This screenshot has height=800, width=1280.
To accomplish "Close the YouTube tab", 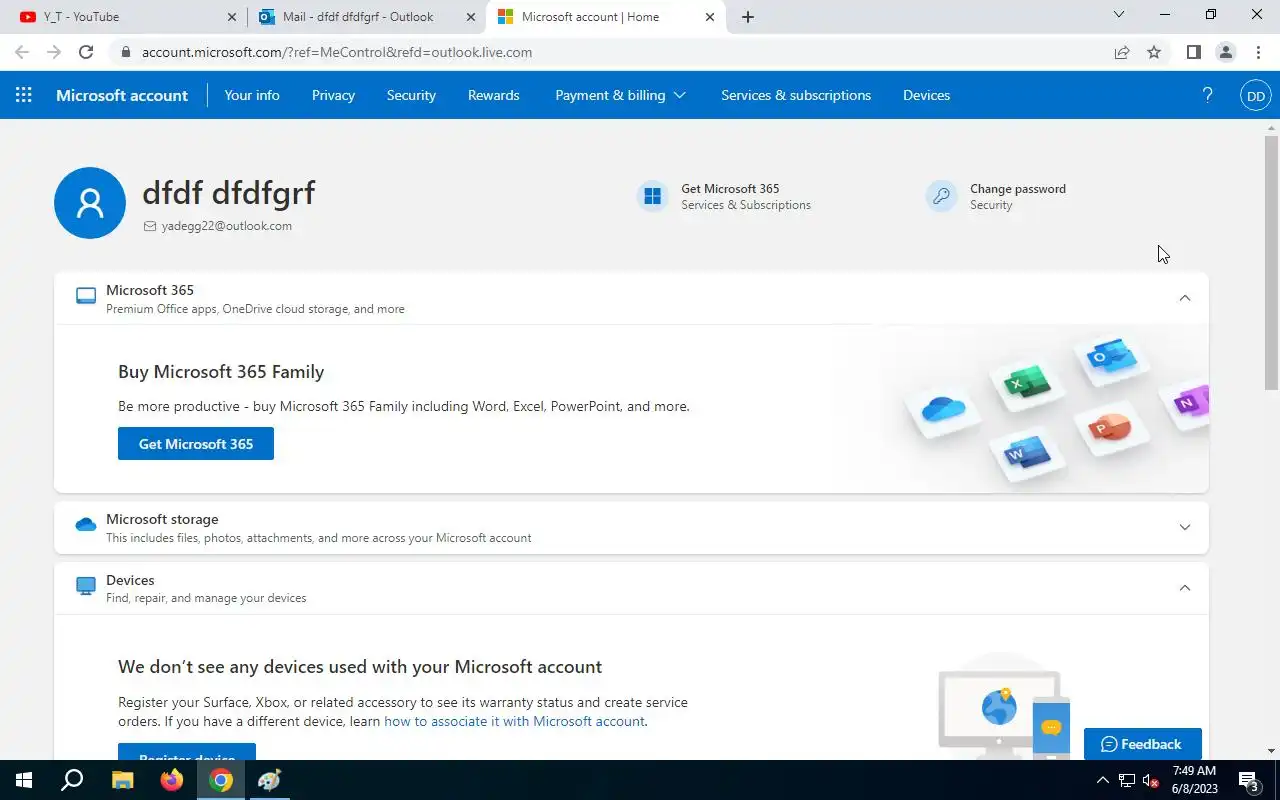I will pos(232,17).
